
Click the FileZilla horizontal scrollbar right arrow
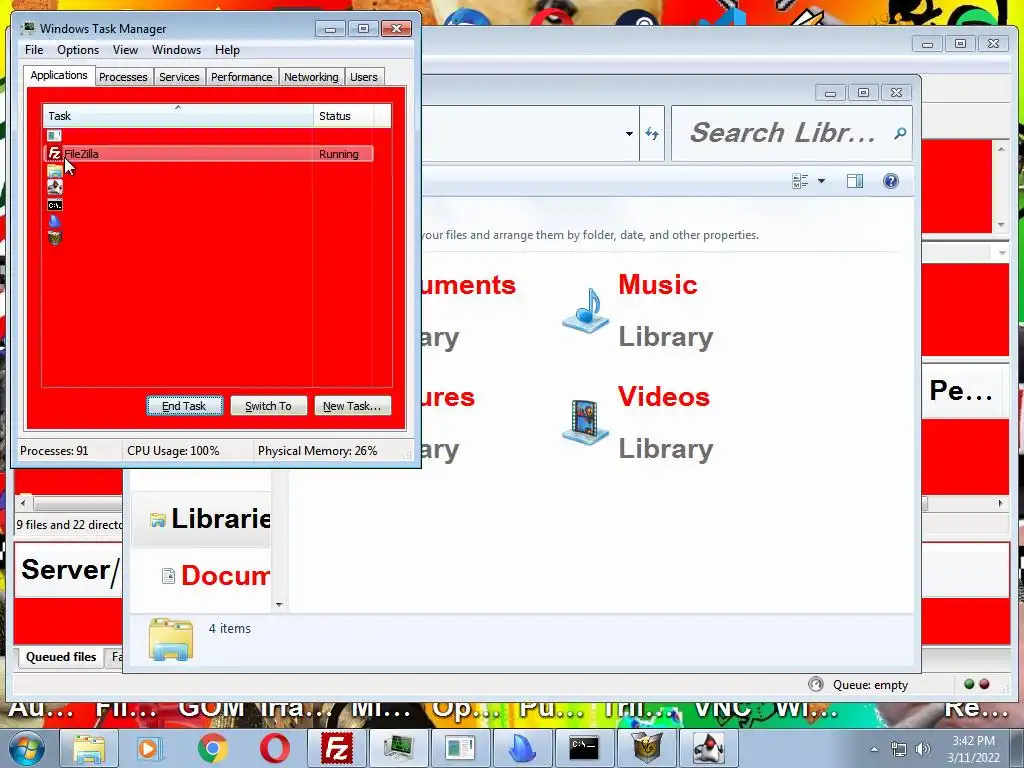click(1000, 503)
